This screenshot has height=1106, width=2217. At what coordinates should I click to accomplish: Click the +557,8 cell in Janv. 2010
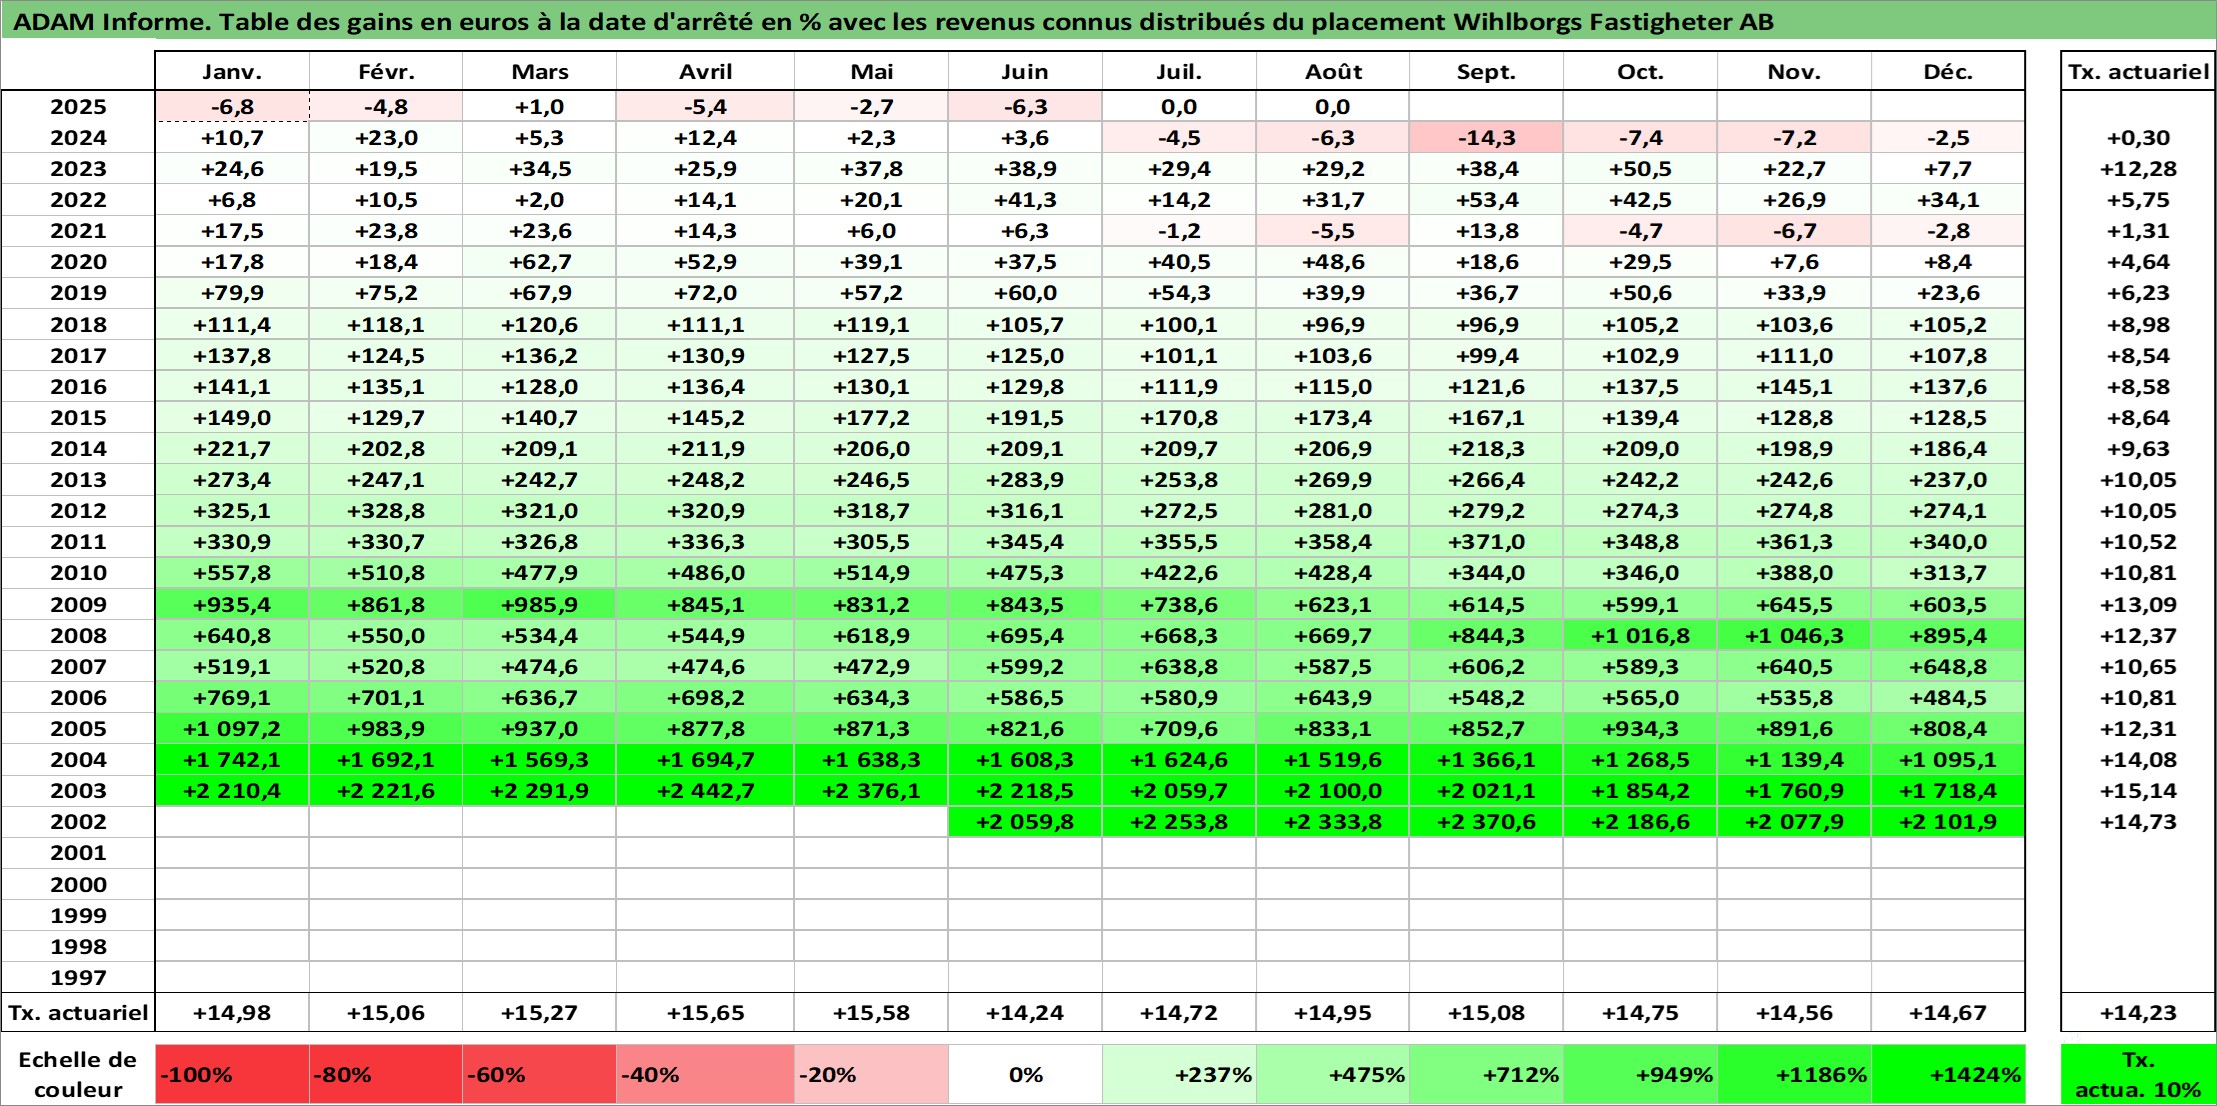[232, 573]
